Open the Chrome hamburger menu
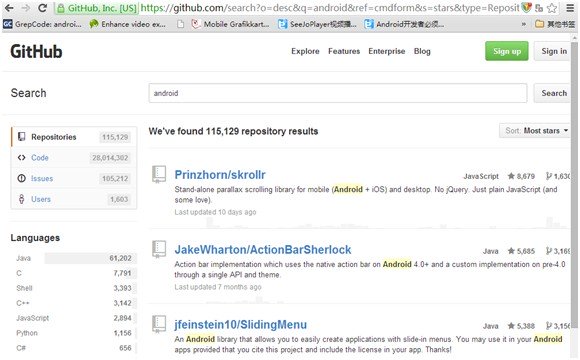580x360 pixels. [x=570, y=8]
